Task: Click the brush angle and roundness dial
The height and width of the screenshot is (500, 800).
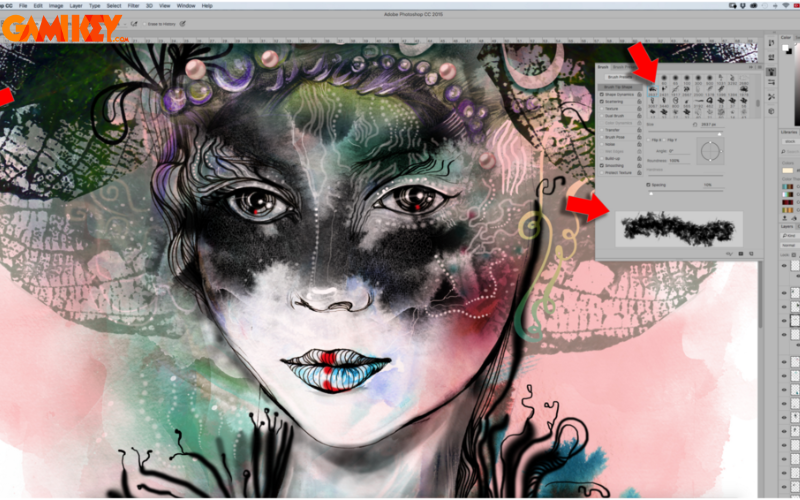Action: (x=711, y=151)
